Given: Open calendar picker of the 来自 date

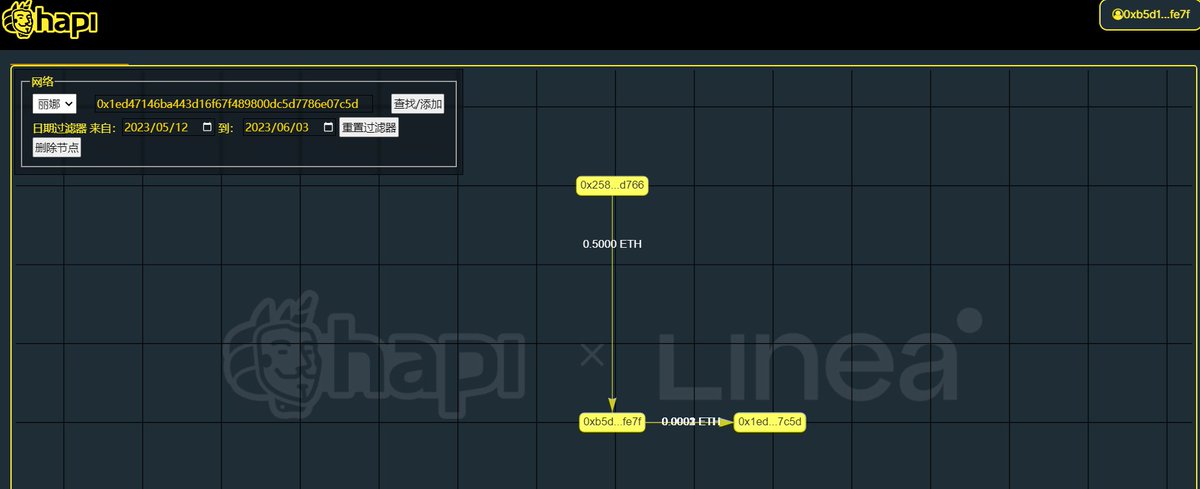Looking at the screenshot, I should coord(207,128).
